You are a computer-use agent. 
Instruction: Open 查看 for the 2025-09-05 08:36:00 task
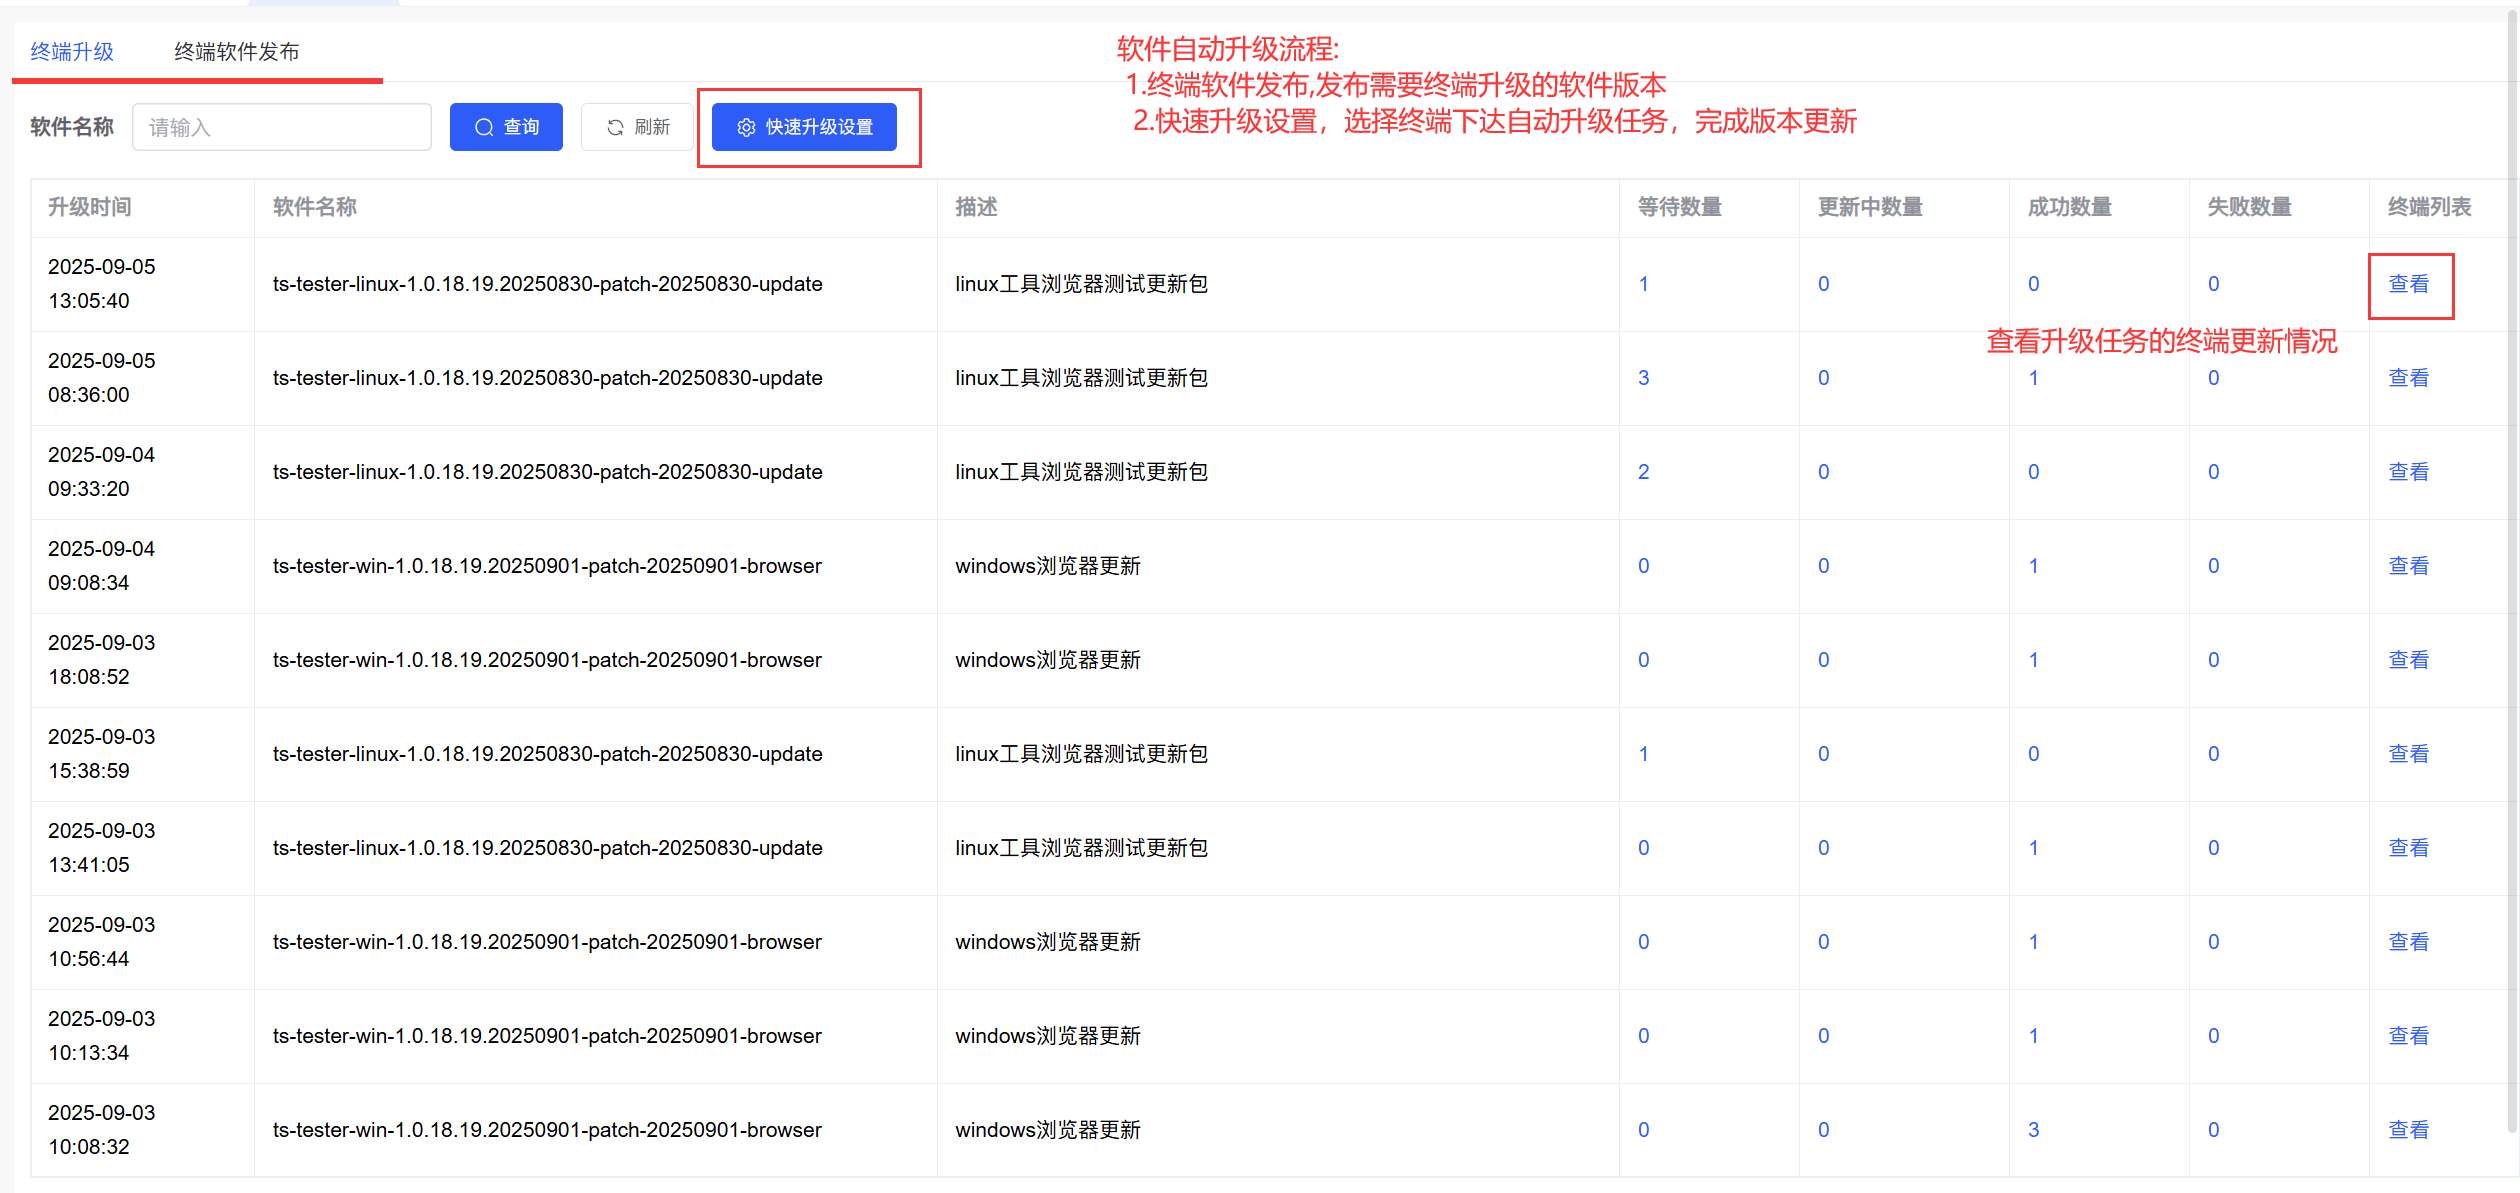tap(2408, 378)
